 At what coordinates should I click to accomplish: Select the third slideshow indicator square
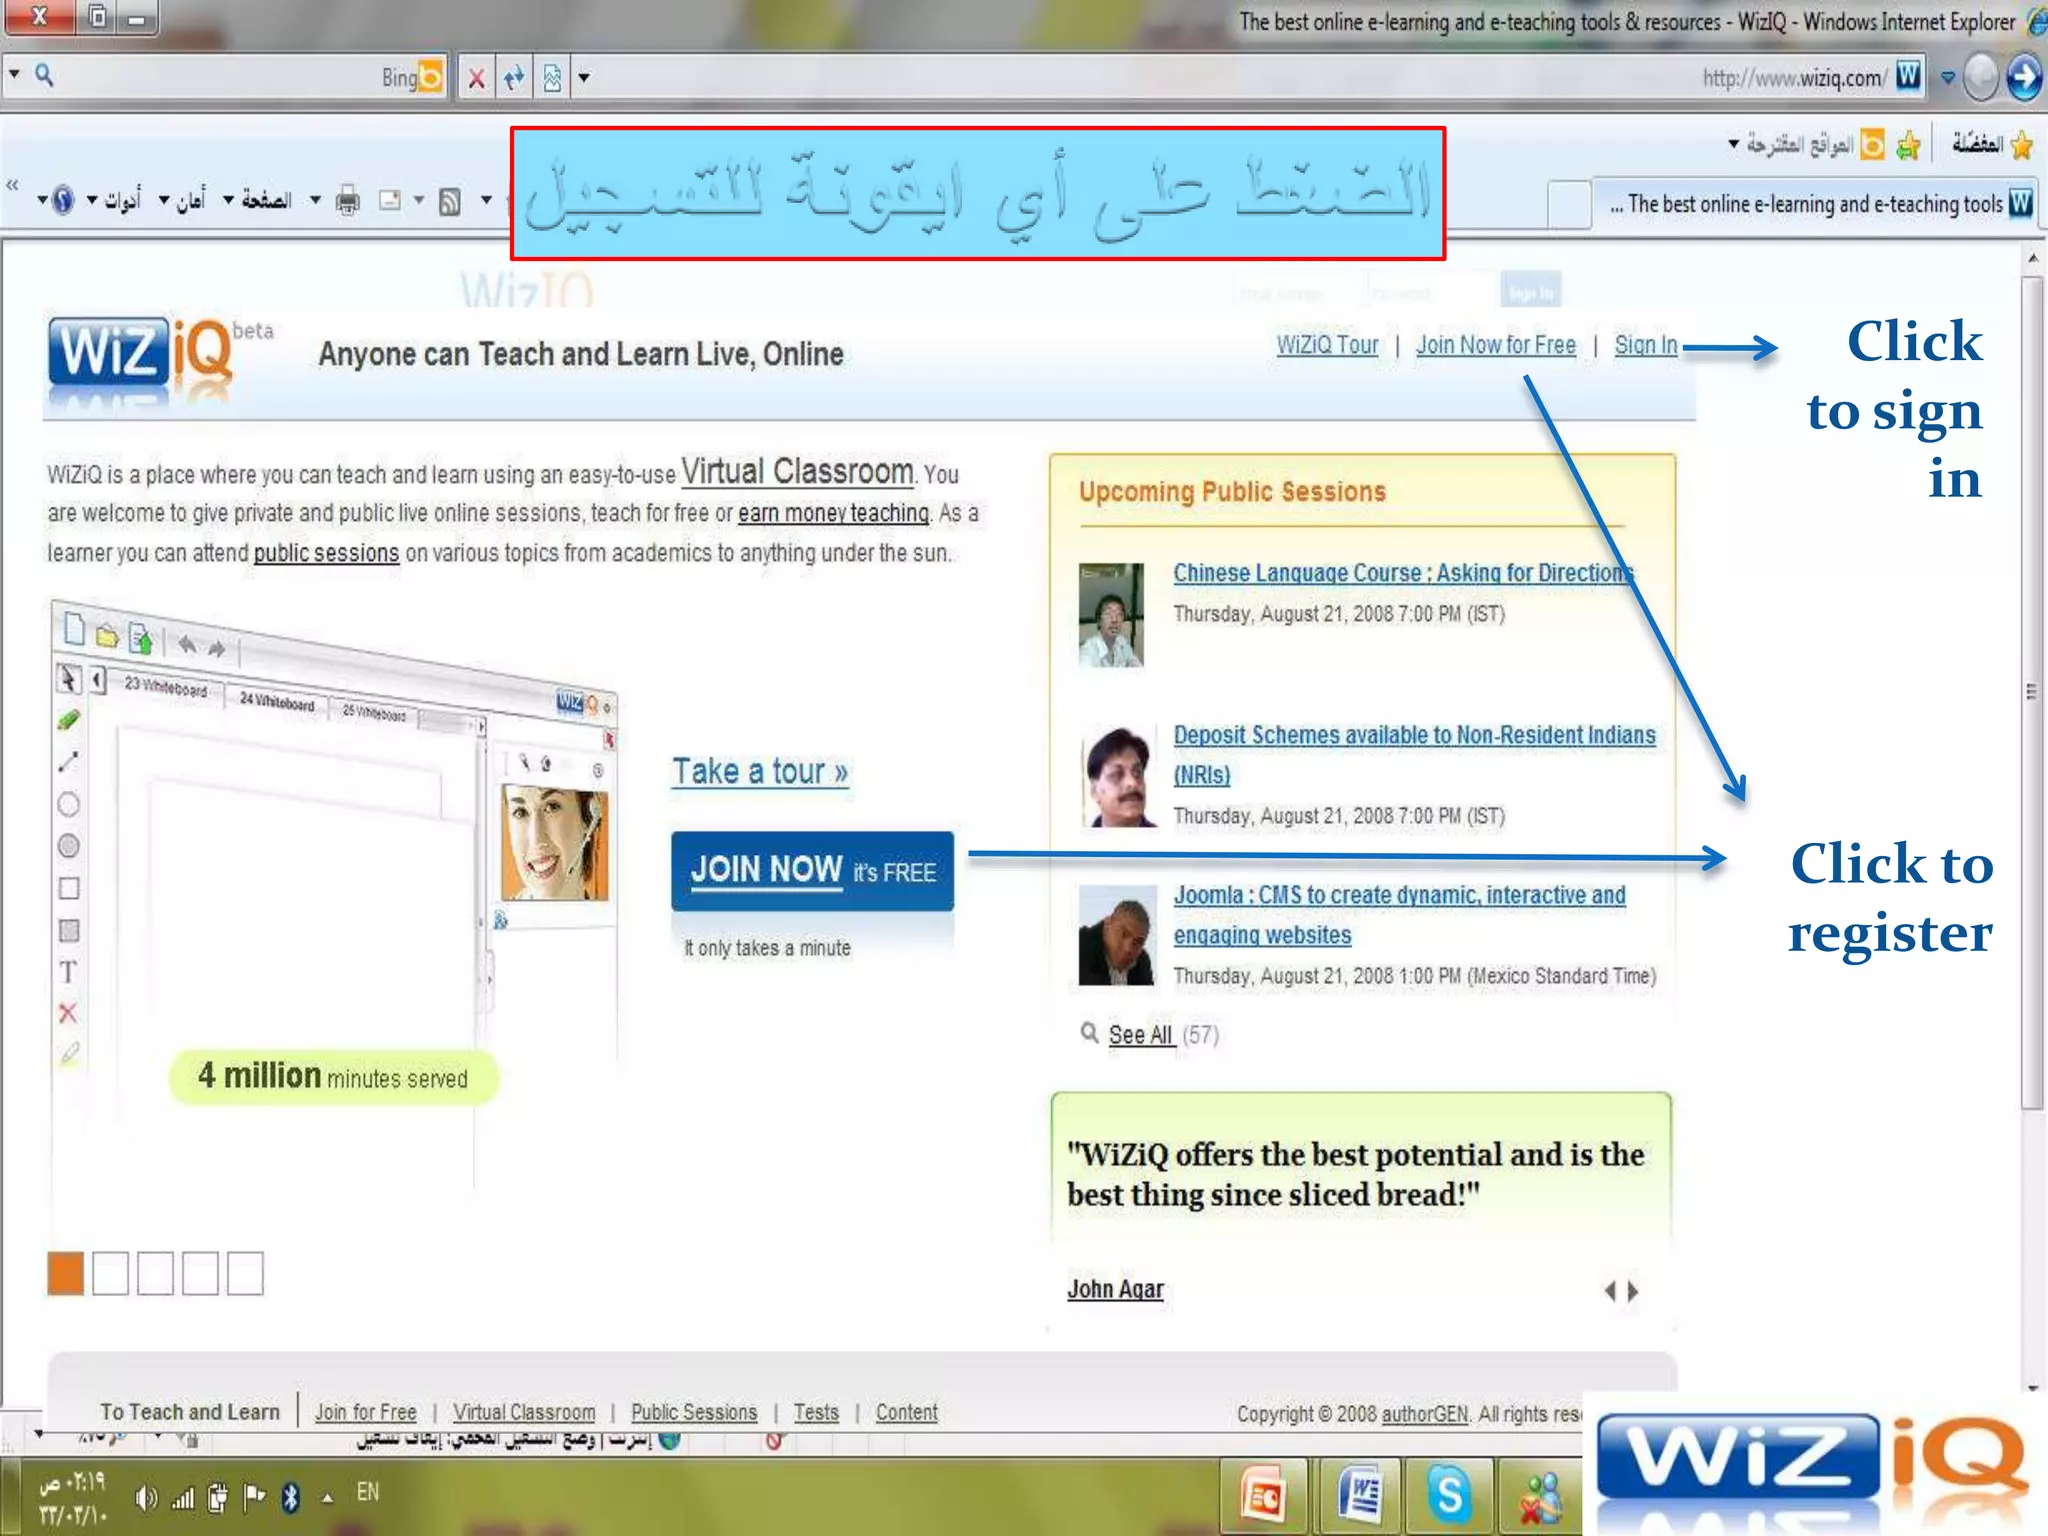(155, 1273)
